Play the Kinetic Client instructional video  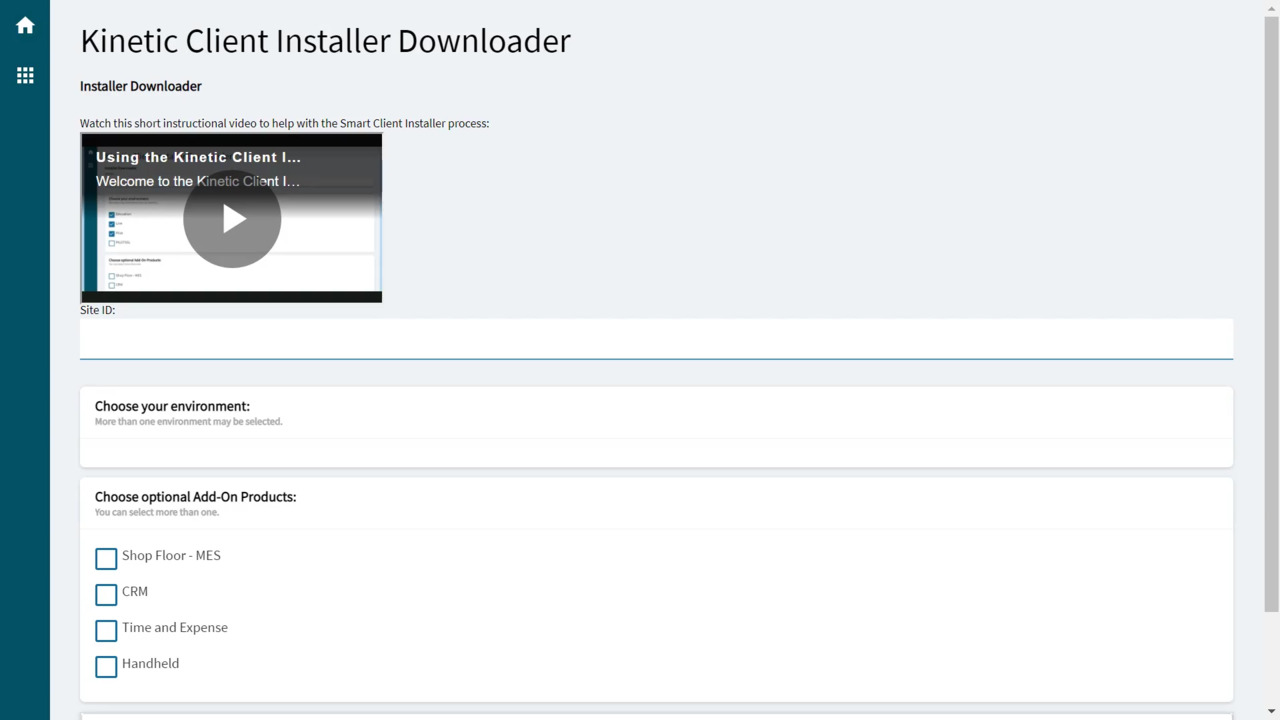[232, 218]
